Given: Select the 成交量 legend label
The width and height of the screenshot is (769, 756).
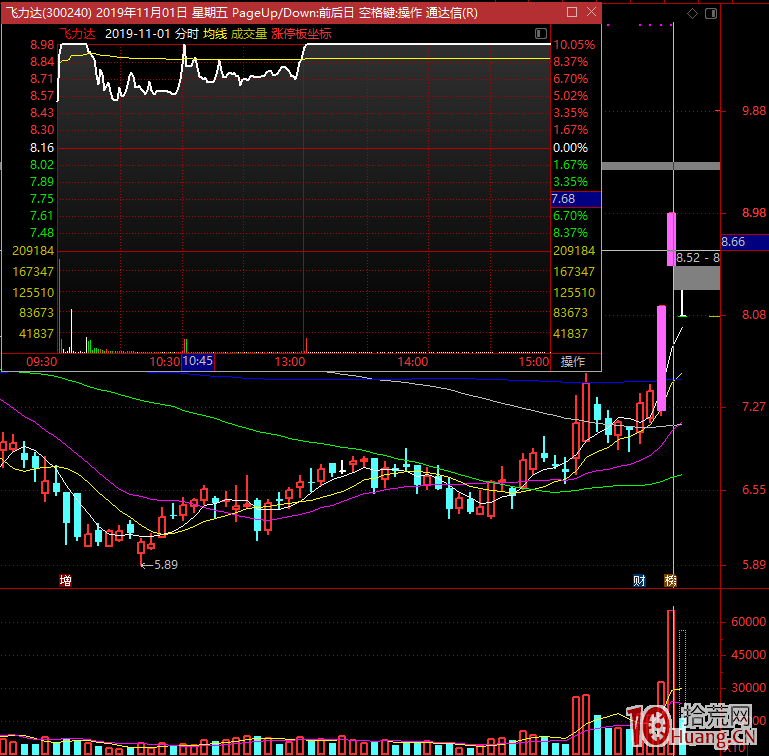Looking at the screenshot, I should 249,33.
